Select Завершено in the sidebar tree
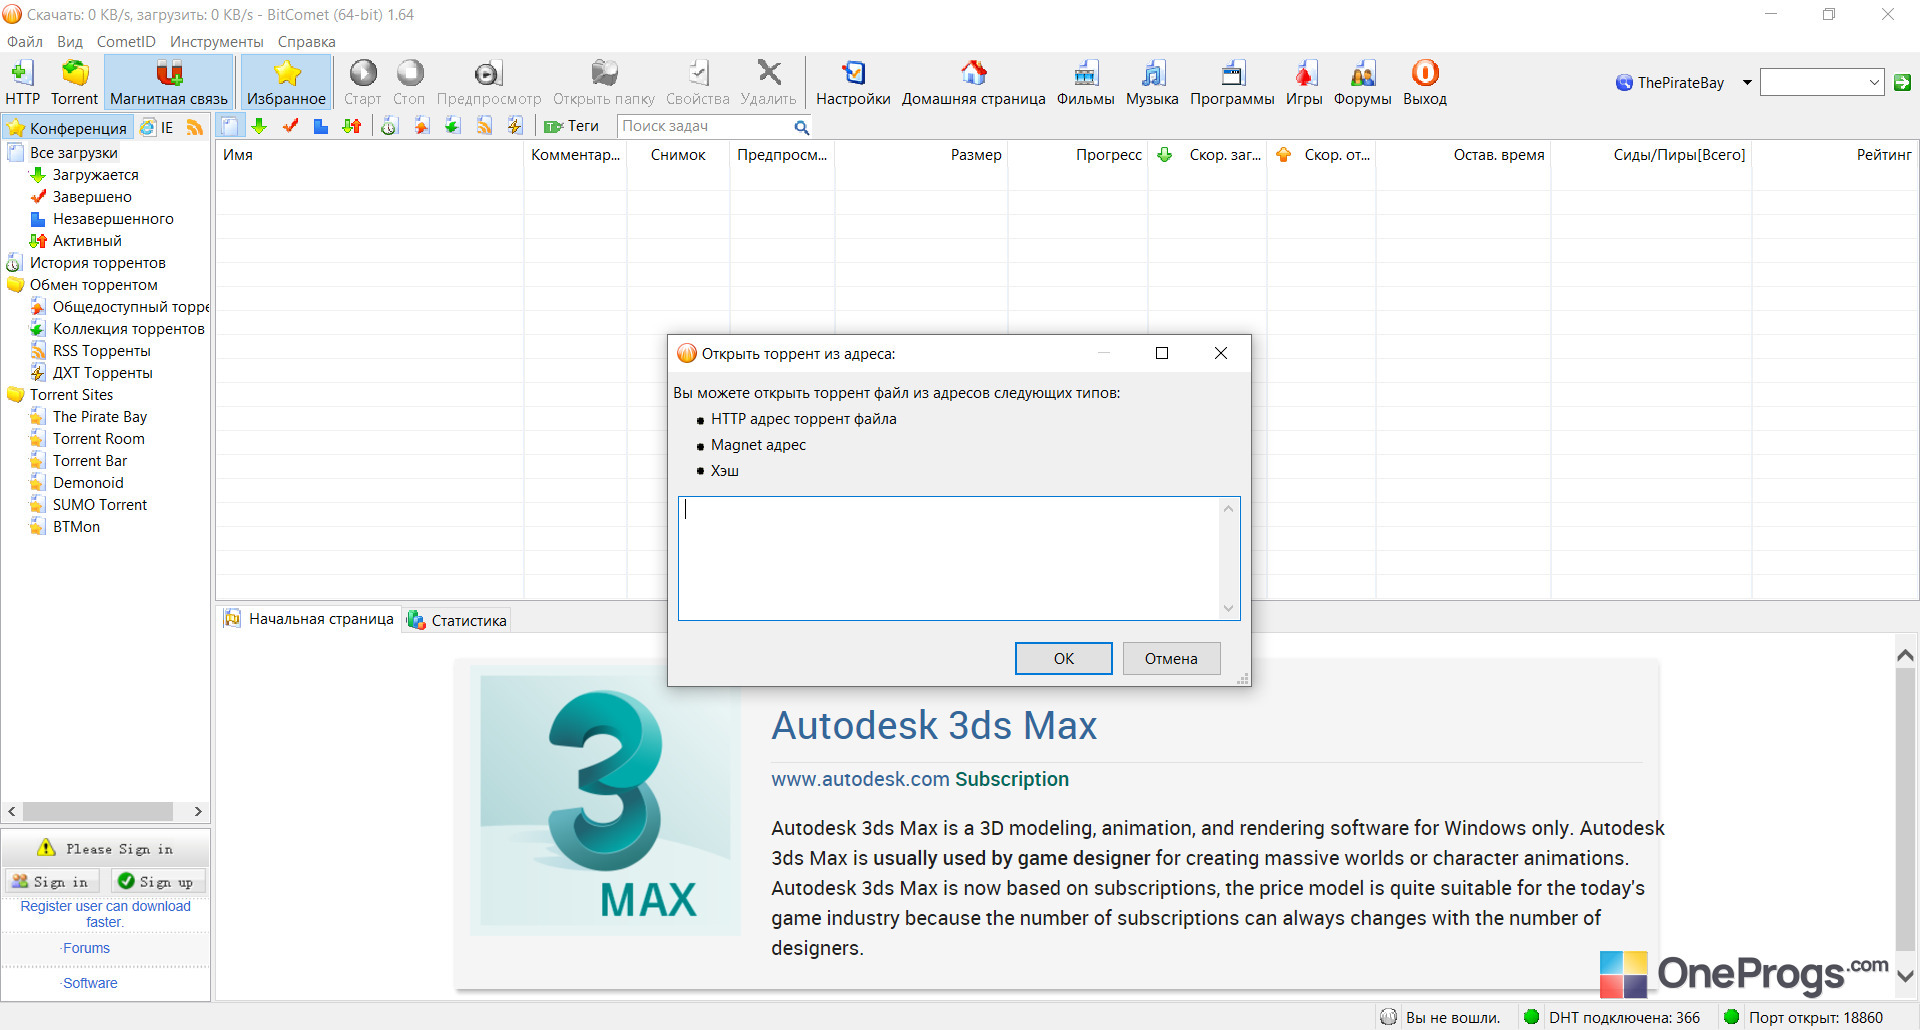Viewport: 1920px width, 1030px height. 92,197
